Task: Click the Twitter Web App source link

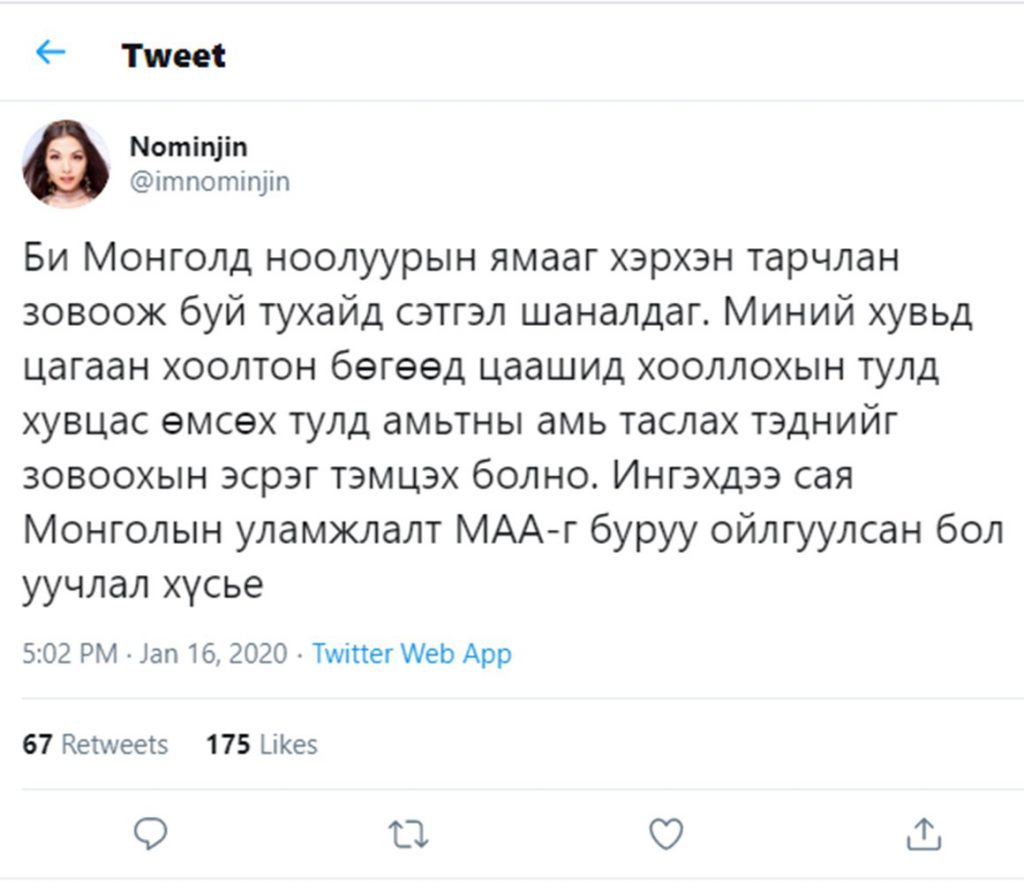Action: tap(411, 654)
